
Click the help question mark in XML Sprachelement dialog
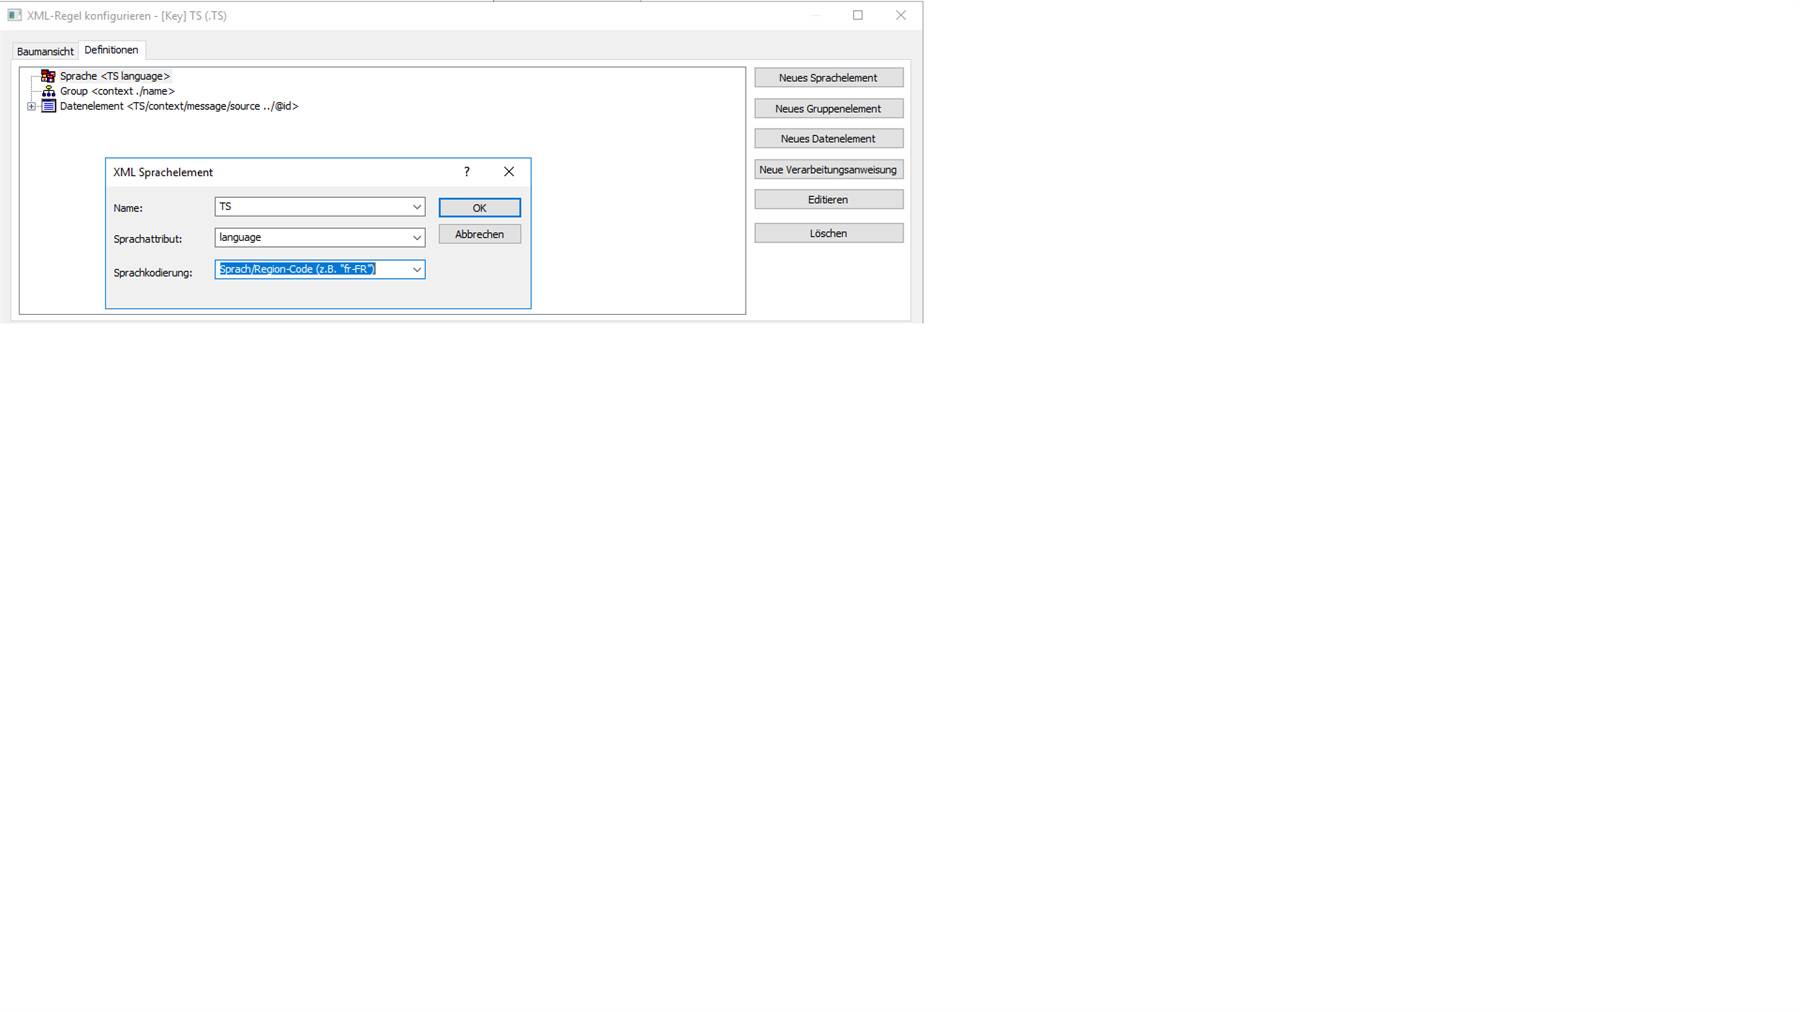click(x=467, y=172)
